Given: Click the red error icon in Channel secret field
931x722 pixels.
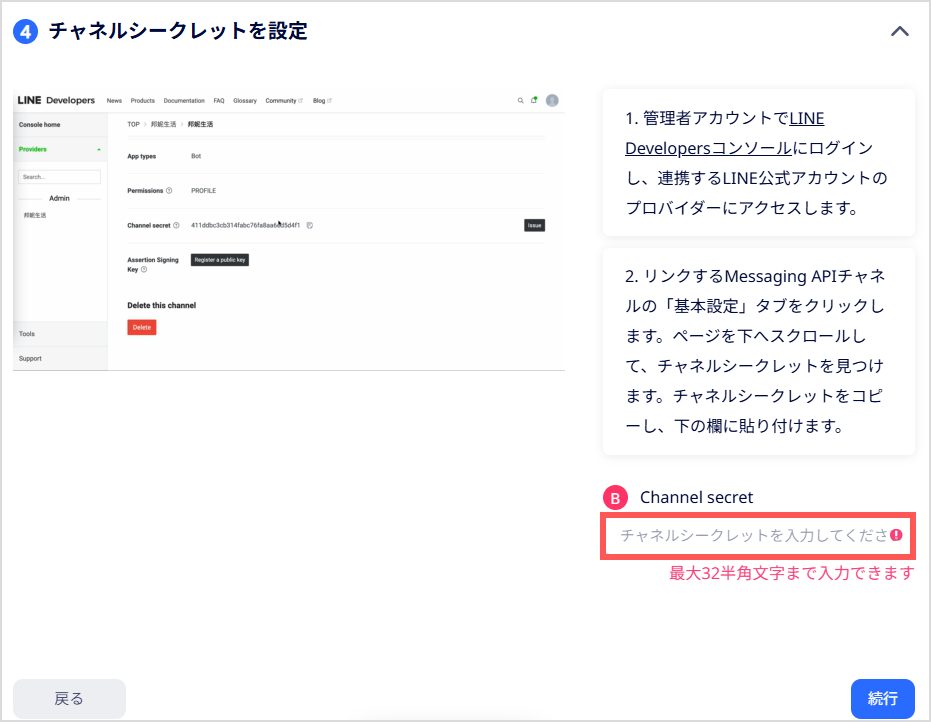Looking at the screenshot, I should (x=896, y=535).
